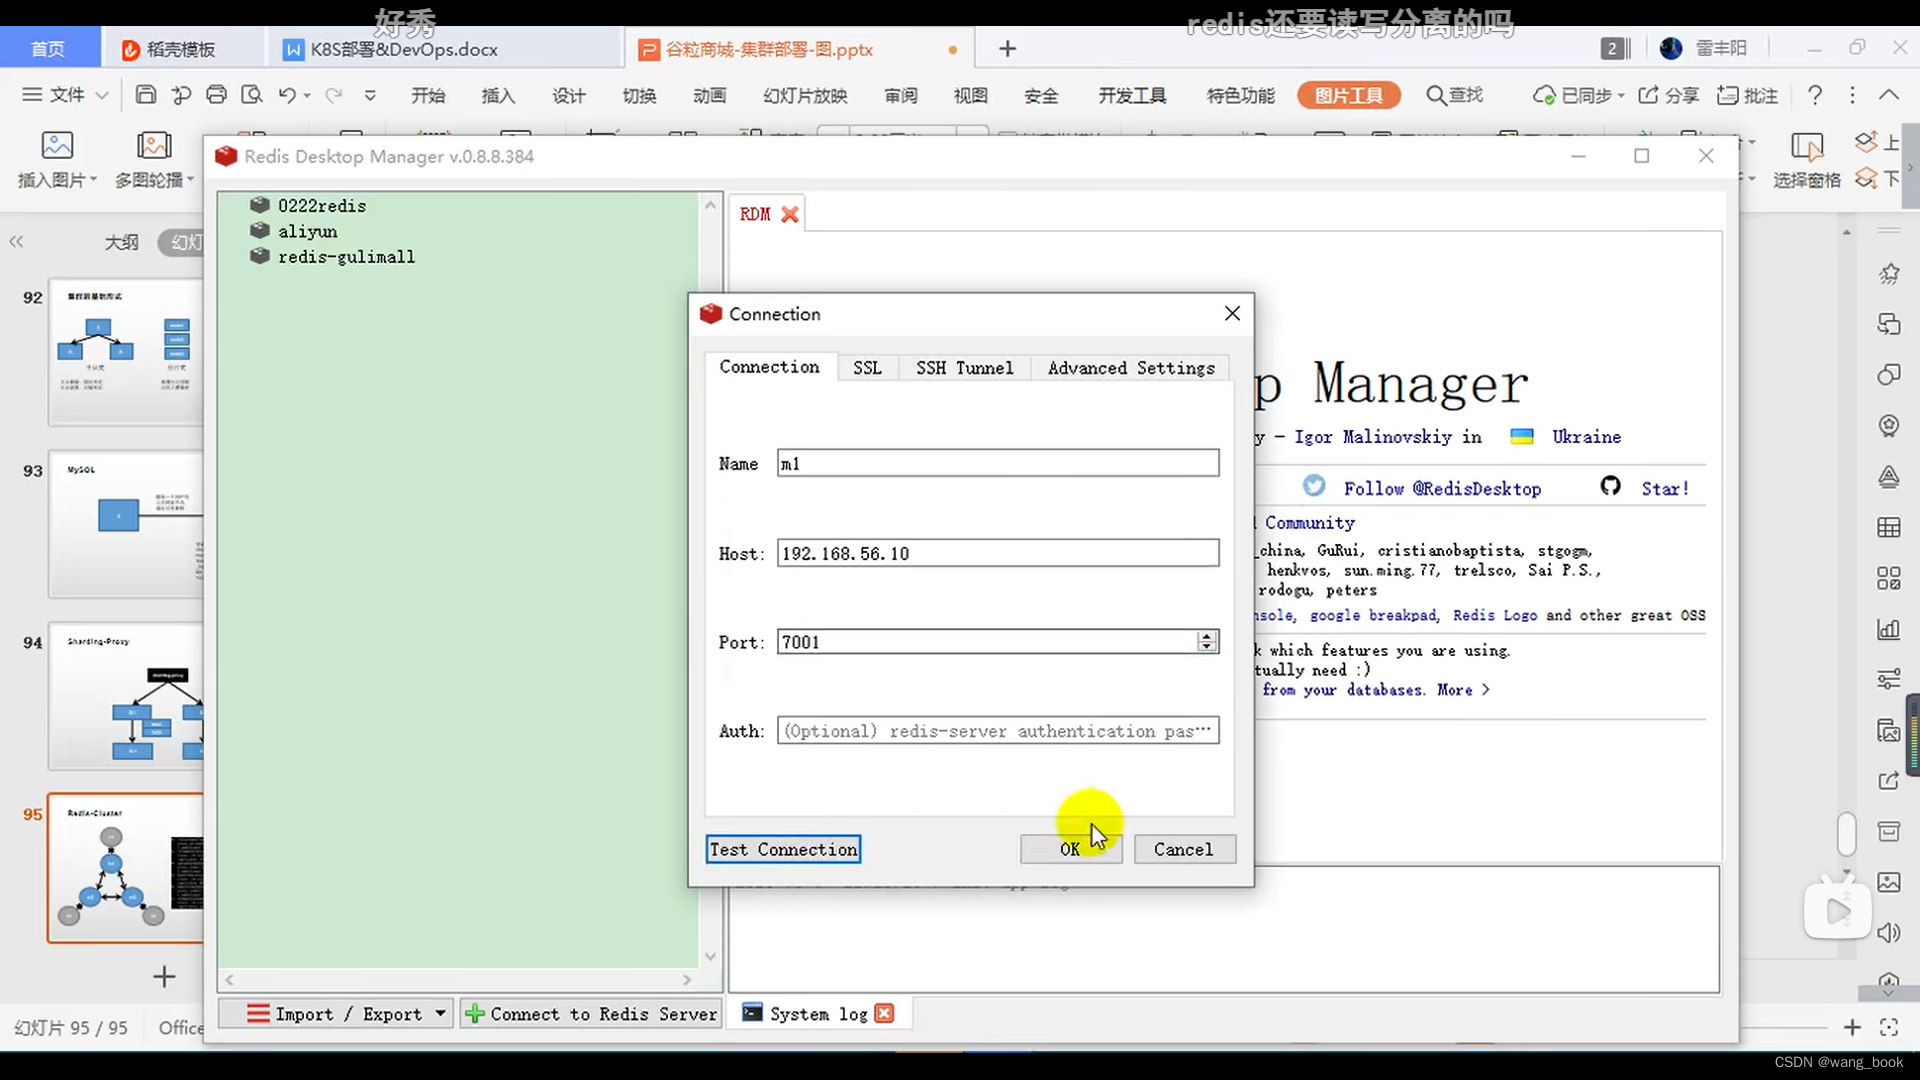Open the 首页 tab in WPS
The width and height of the screenshot is (1920, 1080).
[48, 49]
